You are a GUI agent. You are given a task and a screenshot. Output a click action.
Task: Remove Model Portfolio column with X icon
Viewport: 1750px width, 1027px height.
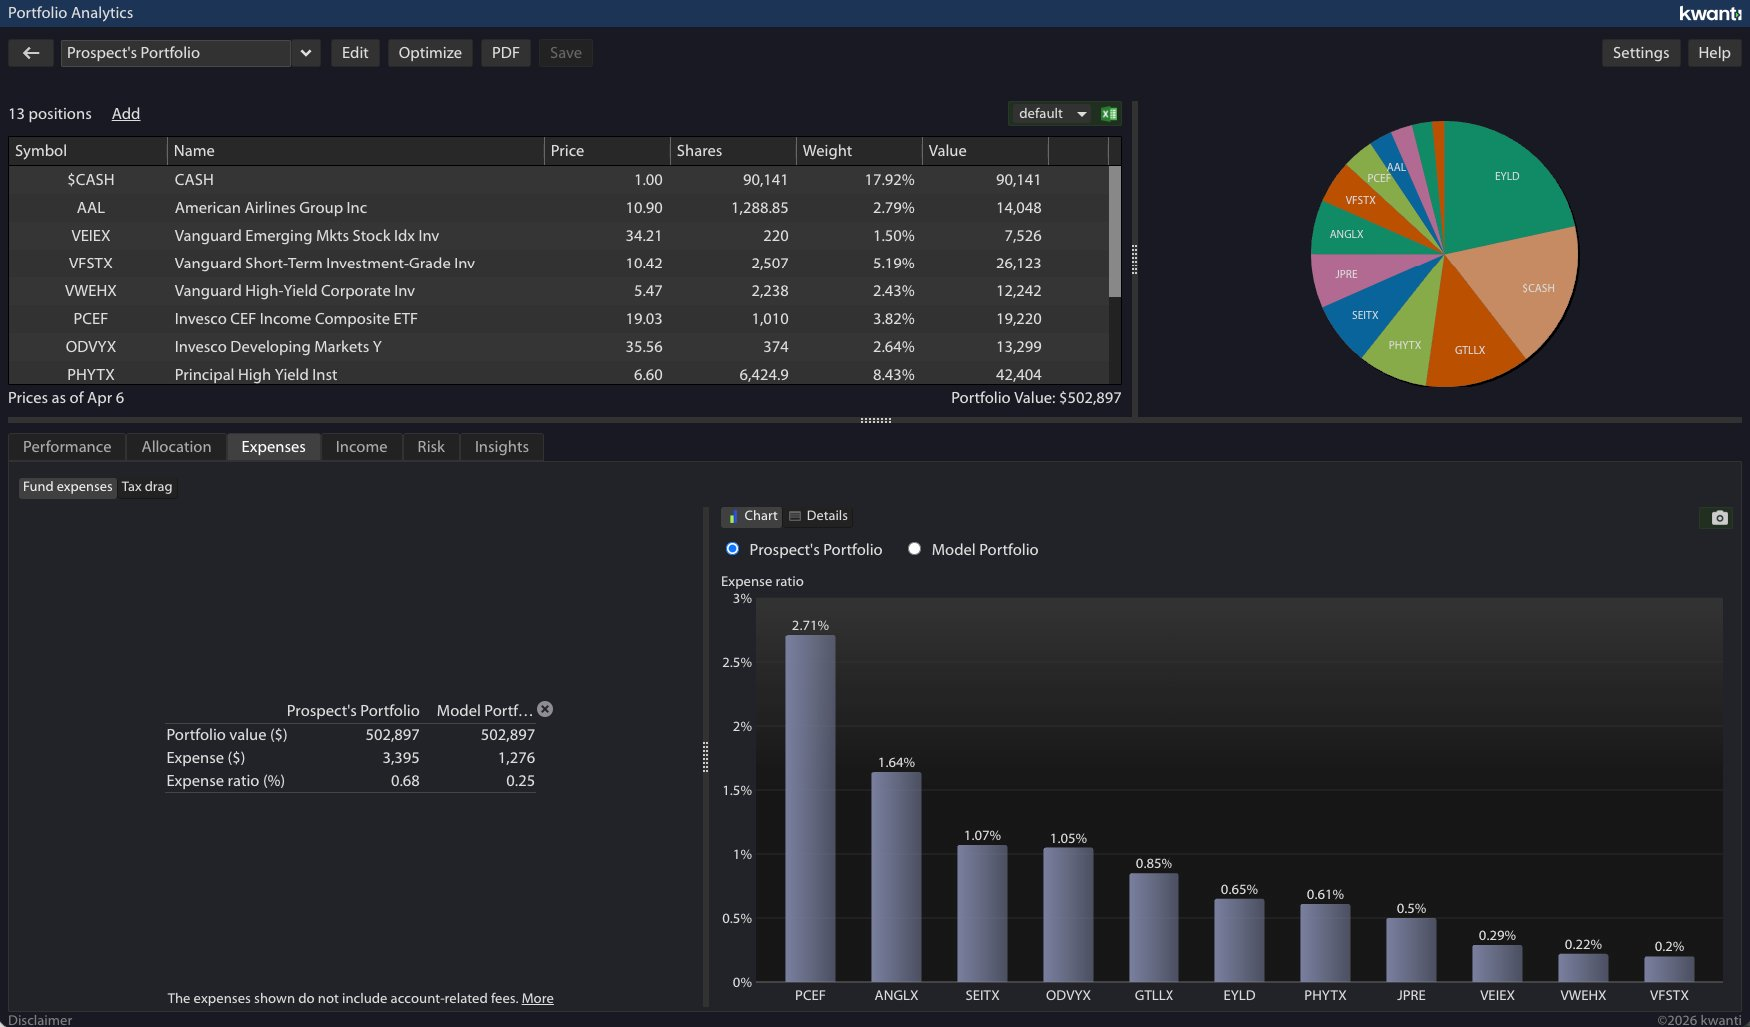pyautogui.click(x=545, y=709)
